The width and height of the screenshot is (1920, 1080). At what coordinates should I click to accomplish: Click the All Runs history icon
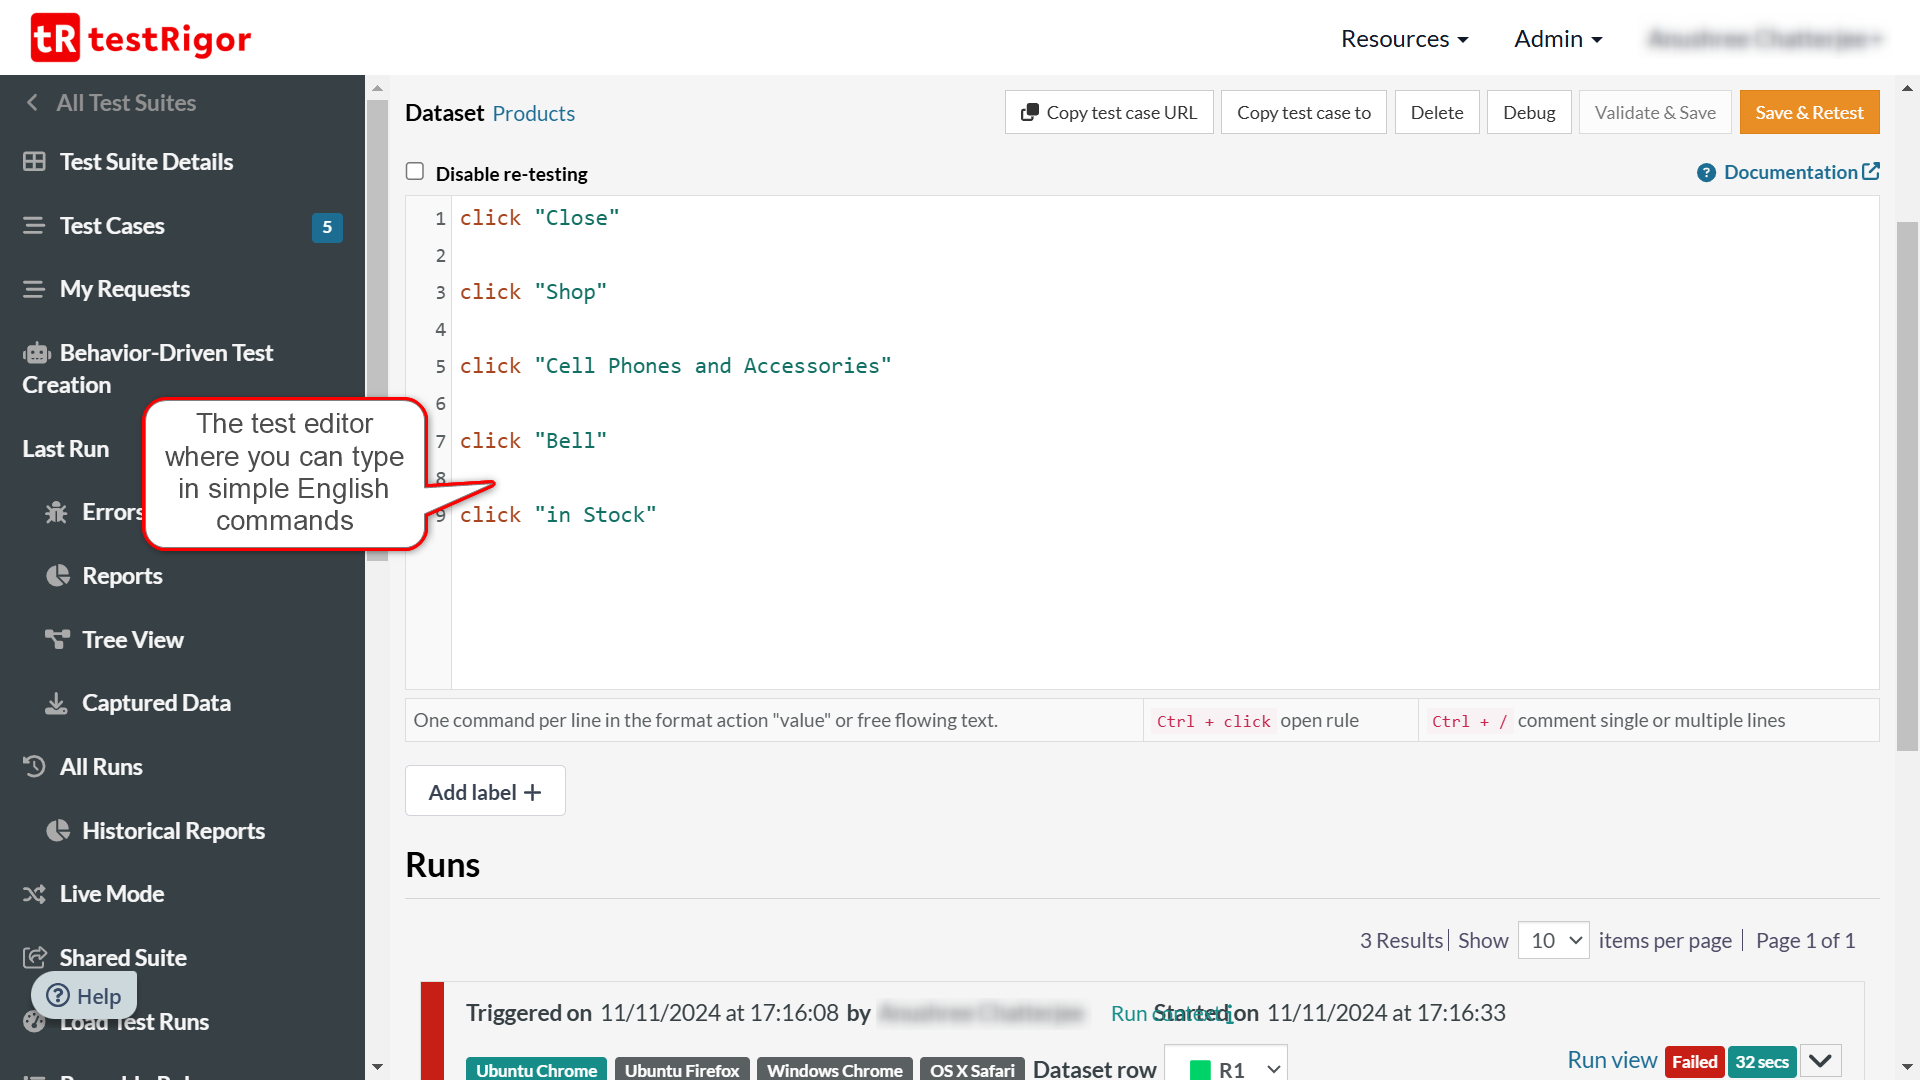pos(34,767)
